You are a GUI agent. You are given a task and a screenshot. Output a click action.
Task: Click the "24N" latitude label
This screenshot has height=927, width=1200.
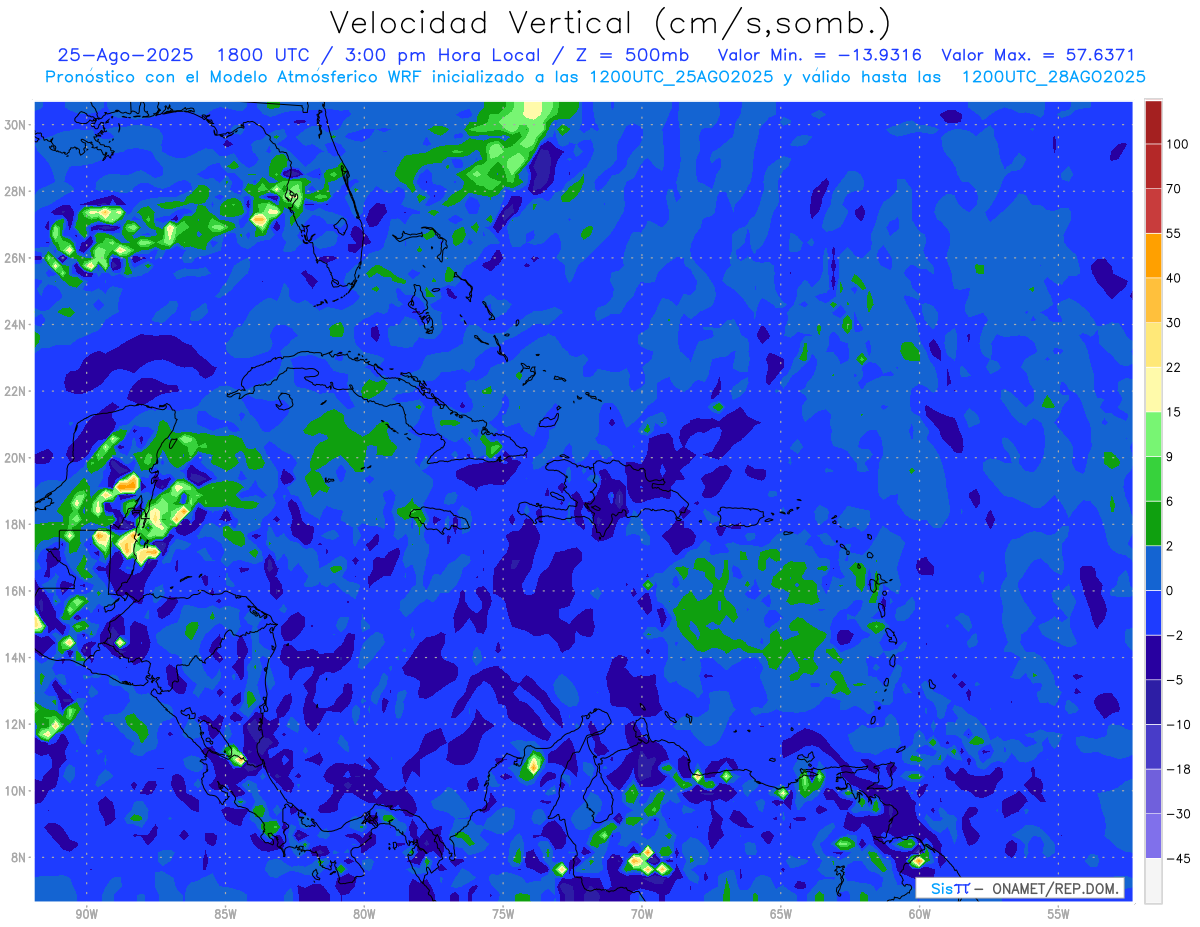[x=17, y=324]
